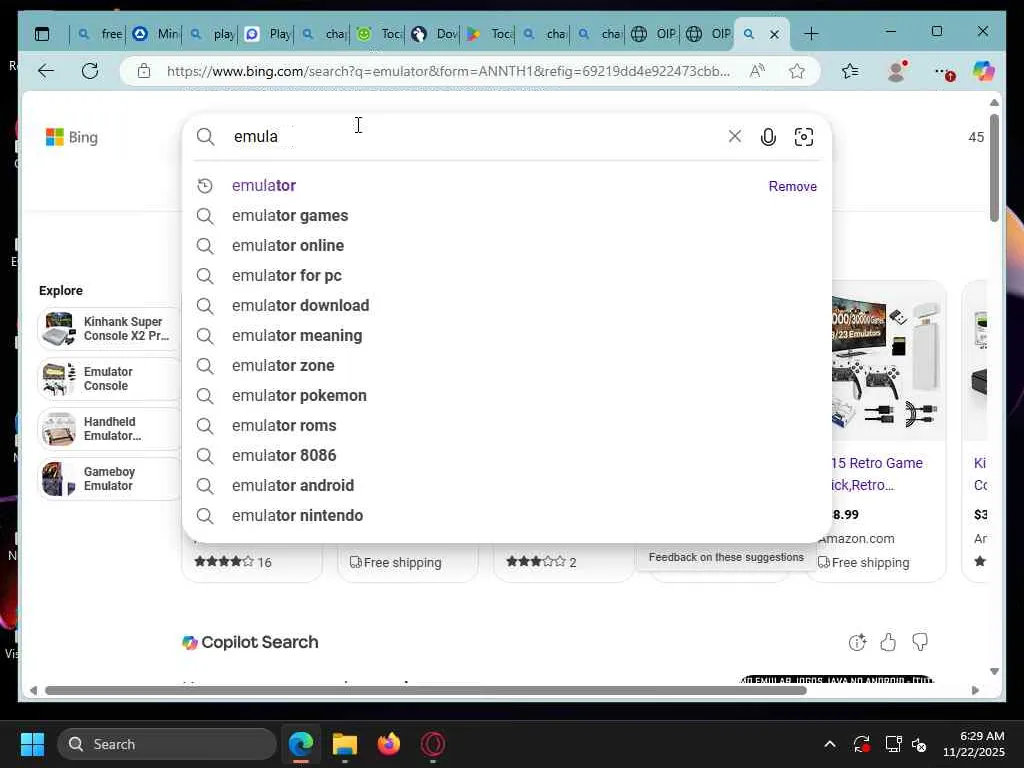Select suggestion 'emulator pokemon'
This screenshot has height=768, width=1024.
506,396
